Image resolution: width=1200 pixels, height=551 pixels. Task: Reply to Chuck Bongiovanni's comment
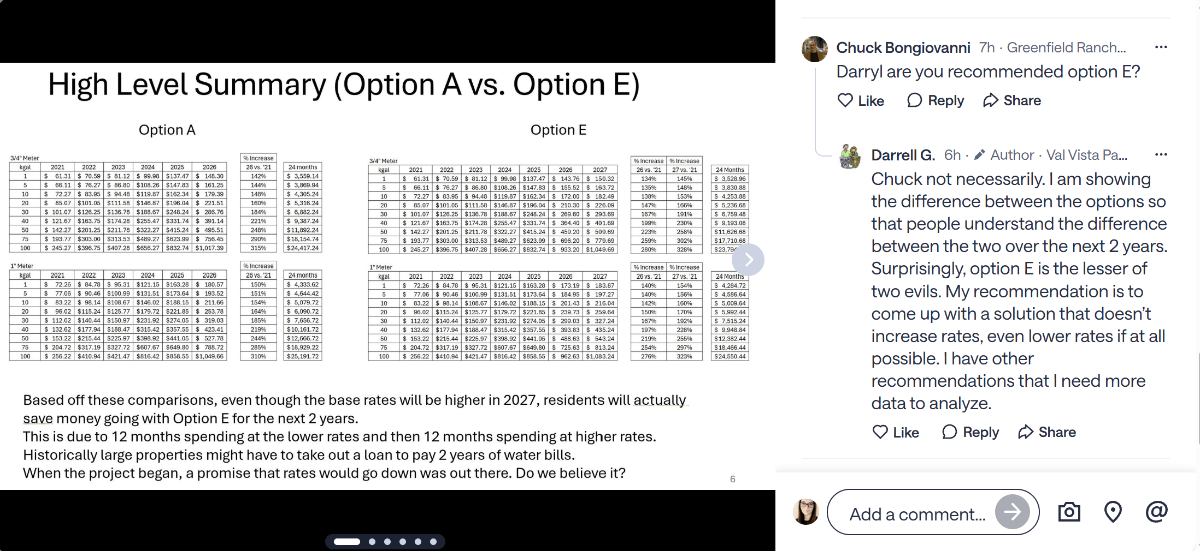[x=935, y=100]
